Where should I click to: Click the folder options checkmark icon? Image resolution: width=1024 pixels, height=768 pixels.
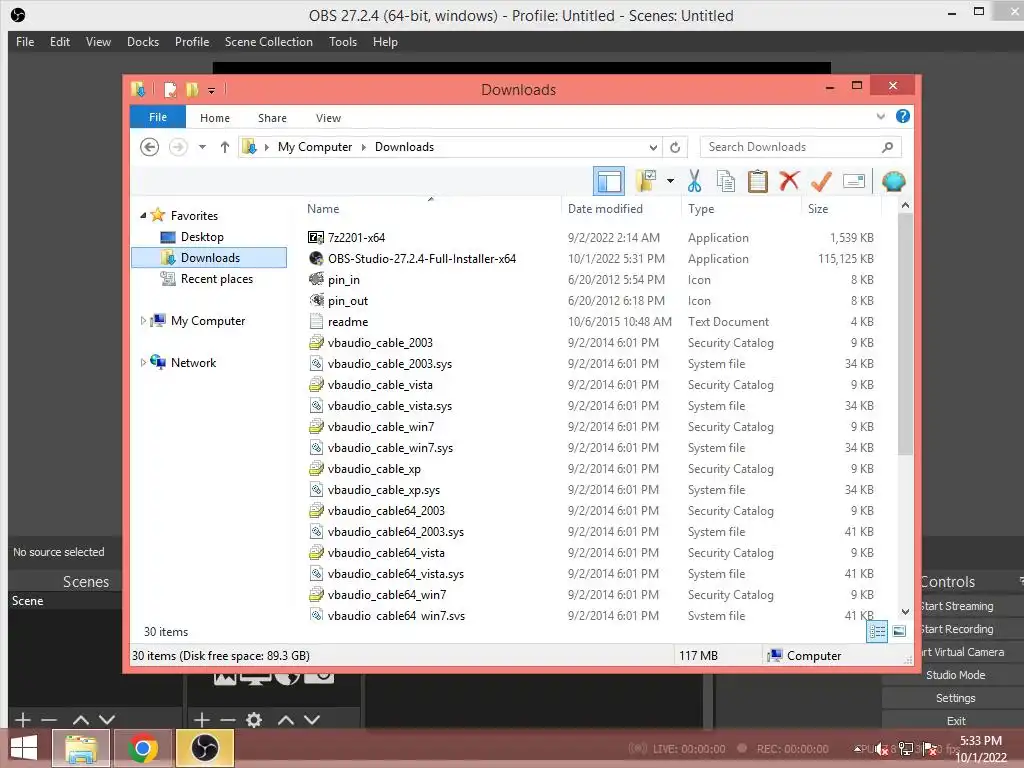[646, 181]
